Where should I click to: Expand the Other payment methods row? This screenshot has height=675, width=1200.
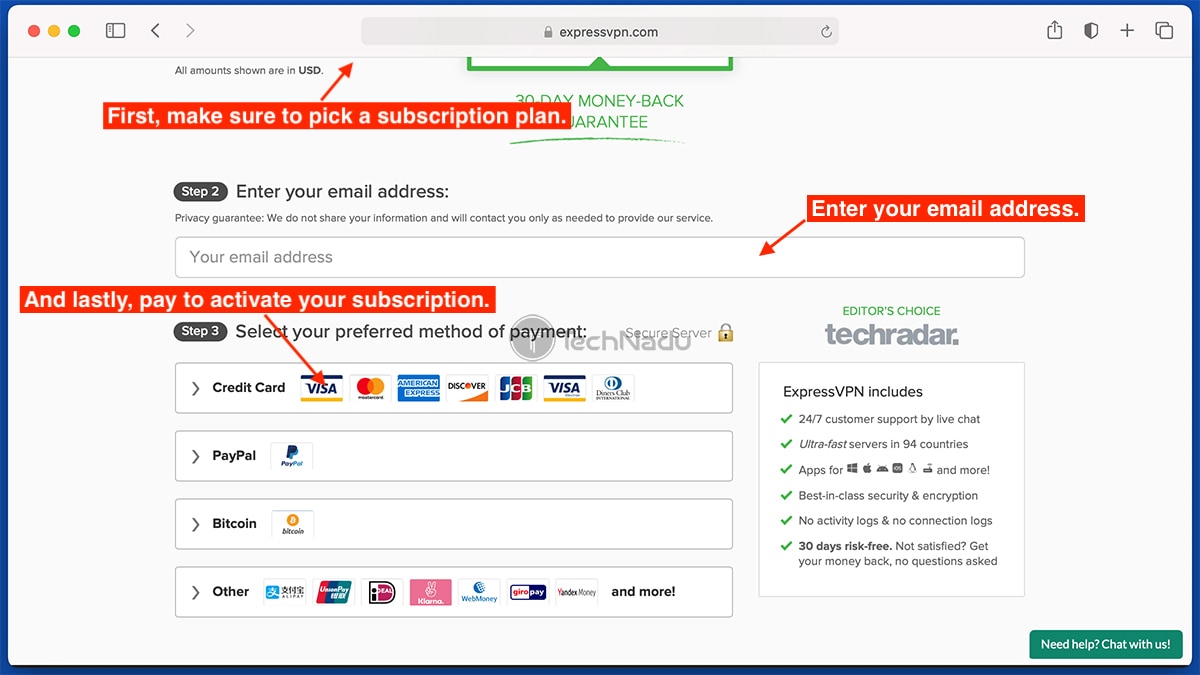coord(454,592)
